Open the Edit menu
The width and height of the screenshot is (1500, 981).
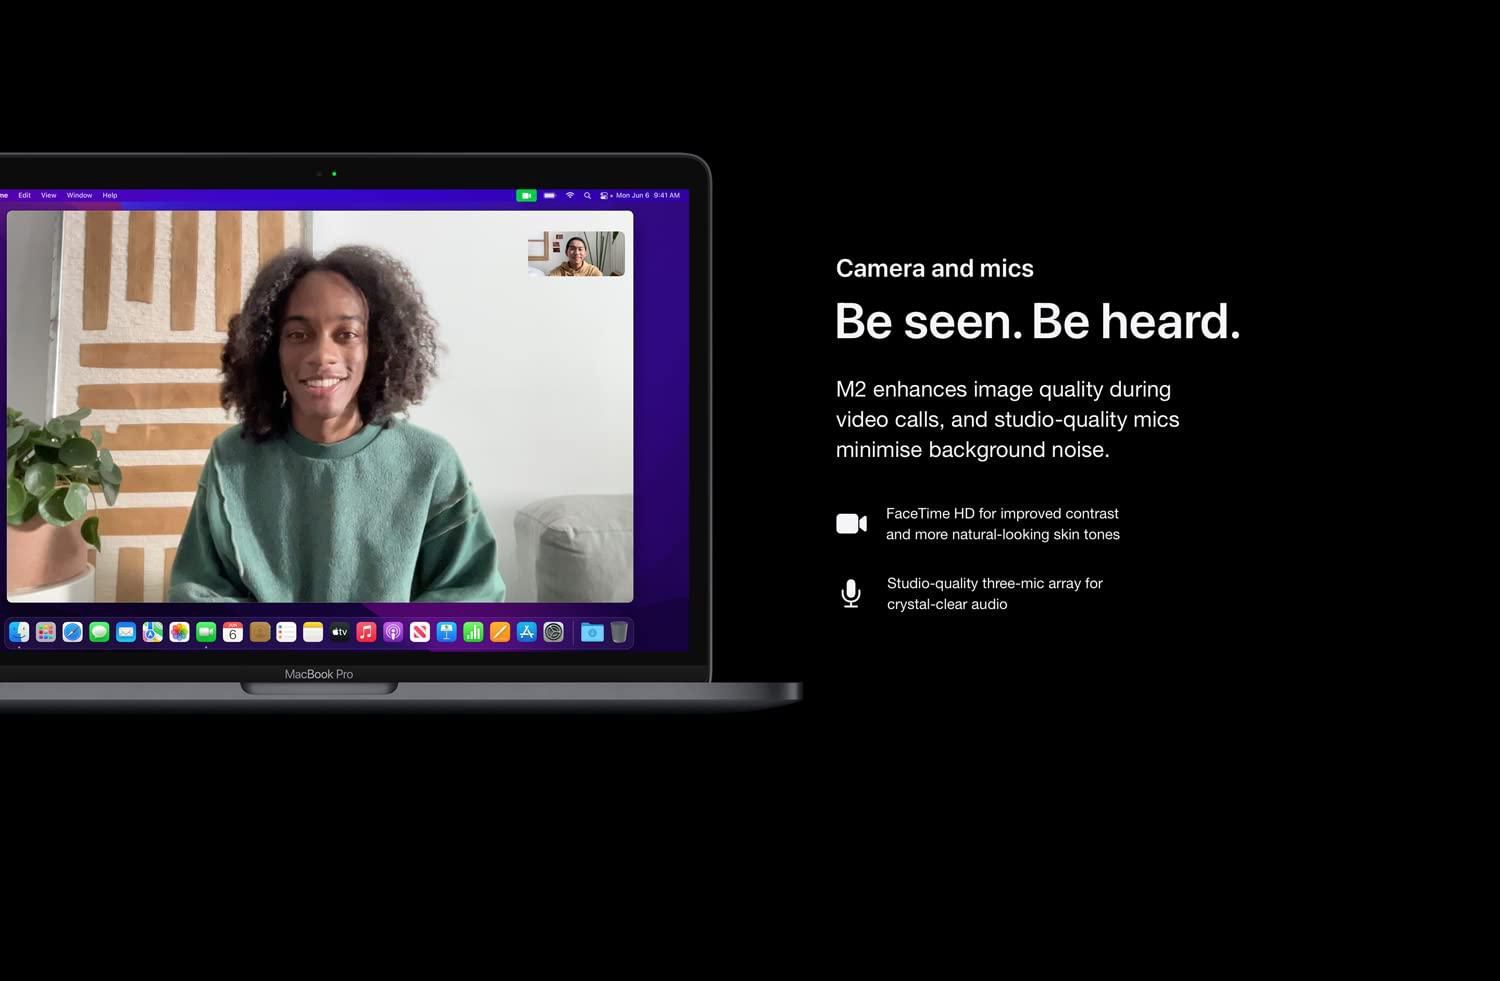click(x=24, y=196)
